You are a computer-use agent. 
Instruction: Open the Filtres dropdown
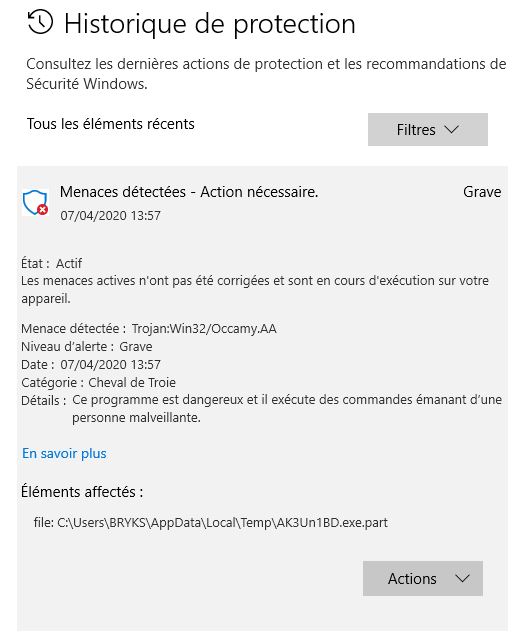click(x=428, y=129)
